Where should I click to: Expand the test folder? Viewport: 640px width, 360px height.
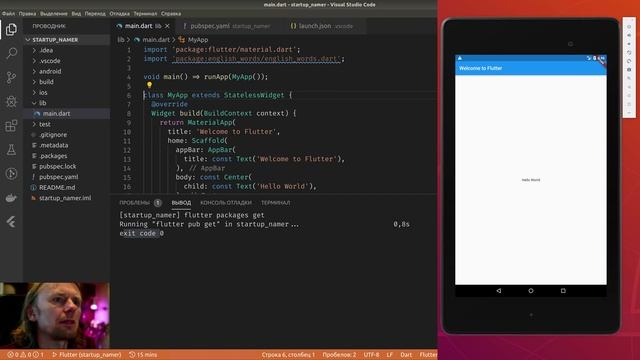tap(45, 124)
